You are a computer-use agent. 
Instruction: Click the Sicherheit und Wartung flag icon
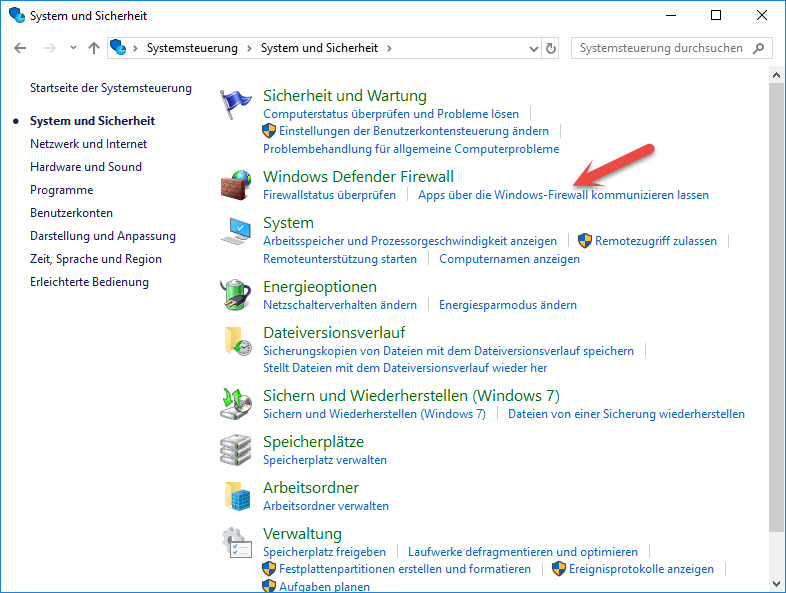pyautogui.click(x=237, y=103)
